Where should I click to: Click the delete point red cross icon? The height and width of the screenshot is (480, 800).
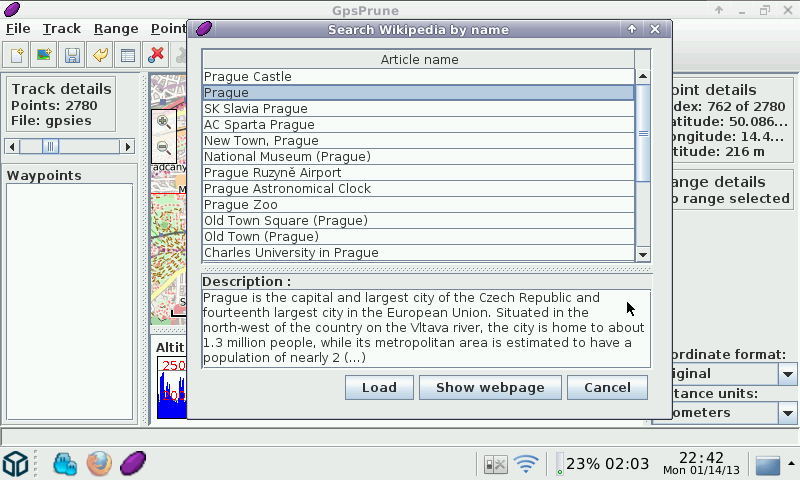point(156,55)
